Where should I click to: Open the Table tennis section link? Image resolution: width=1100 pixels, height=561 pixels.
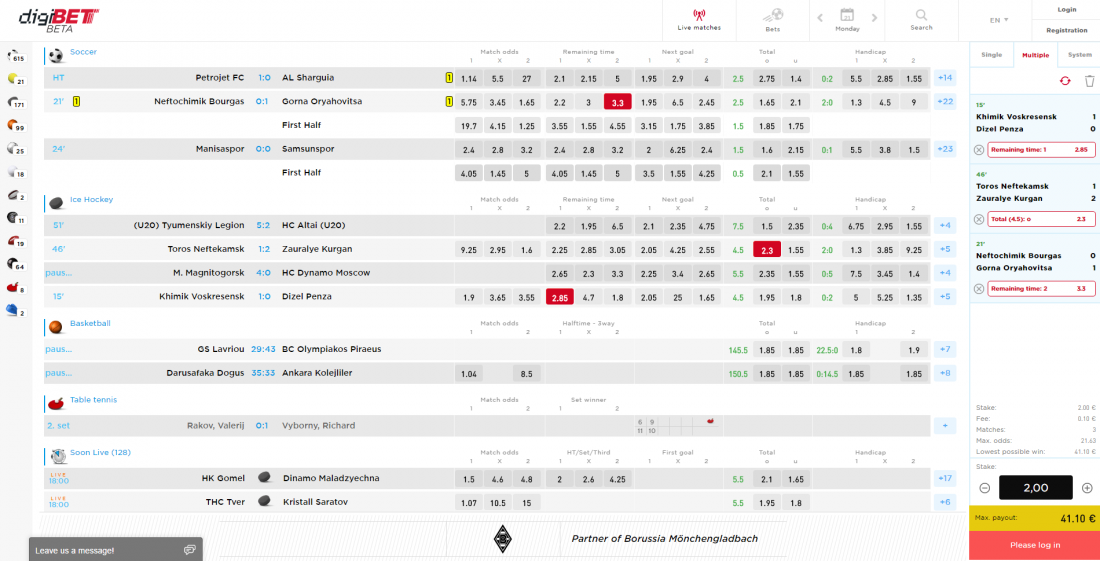[x=93, y=400]
